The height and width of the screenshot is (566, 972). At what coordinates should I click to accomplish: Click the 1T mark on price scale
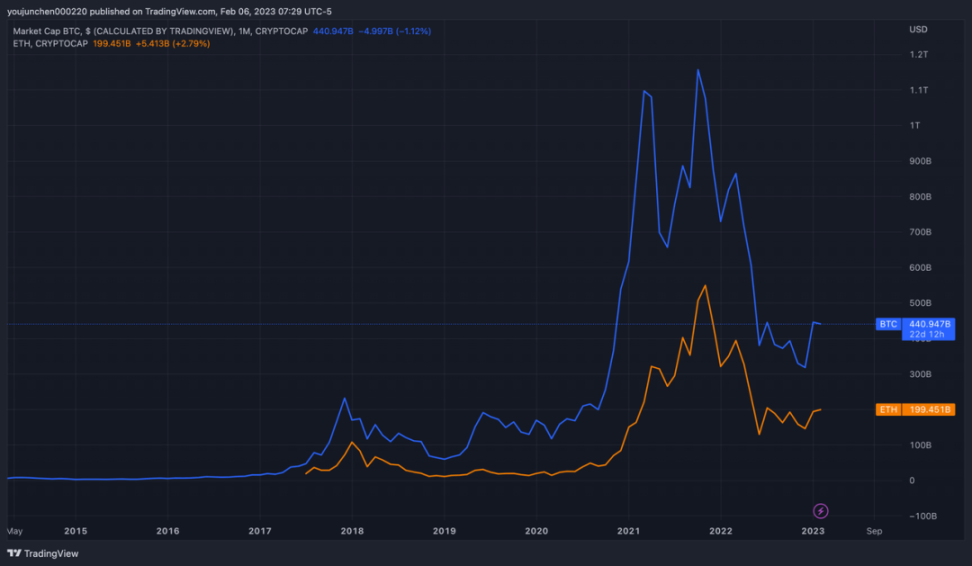pyautogui.click(x=914, y=125)
